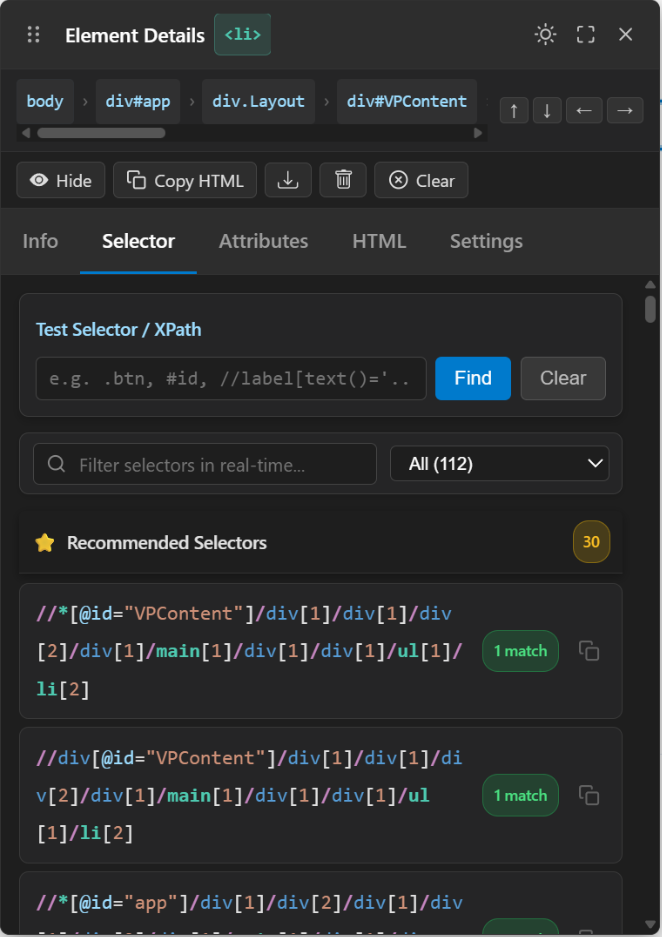Switch to the Settings tab
Viewport: 662px width, 937px height.
486,241
